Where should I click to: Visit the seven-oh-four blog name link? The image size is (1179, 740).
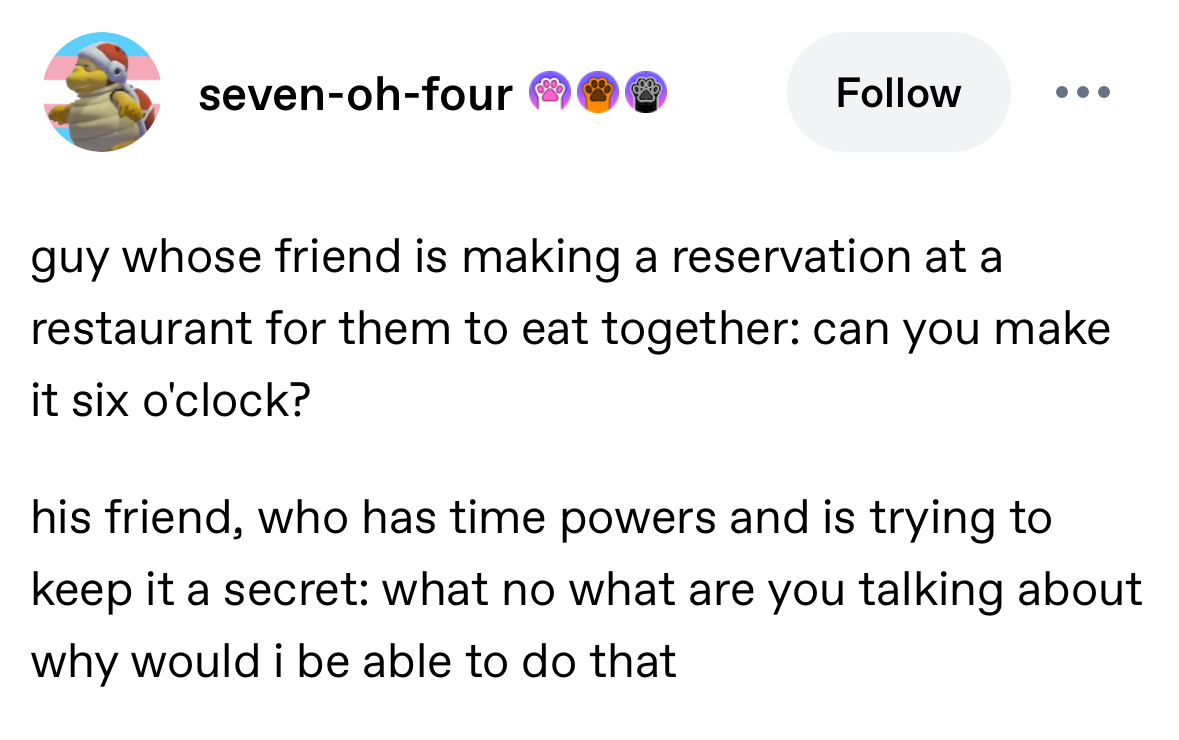coord(355,94)
